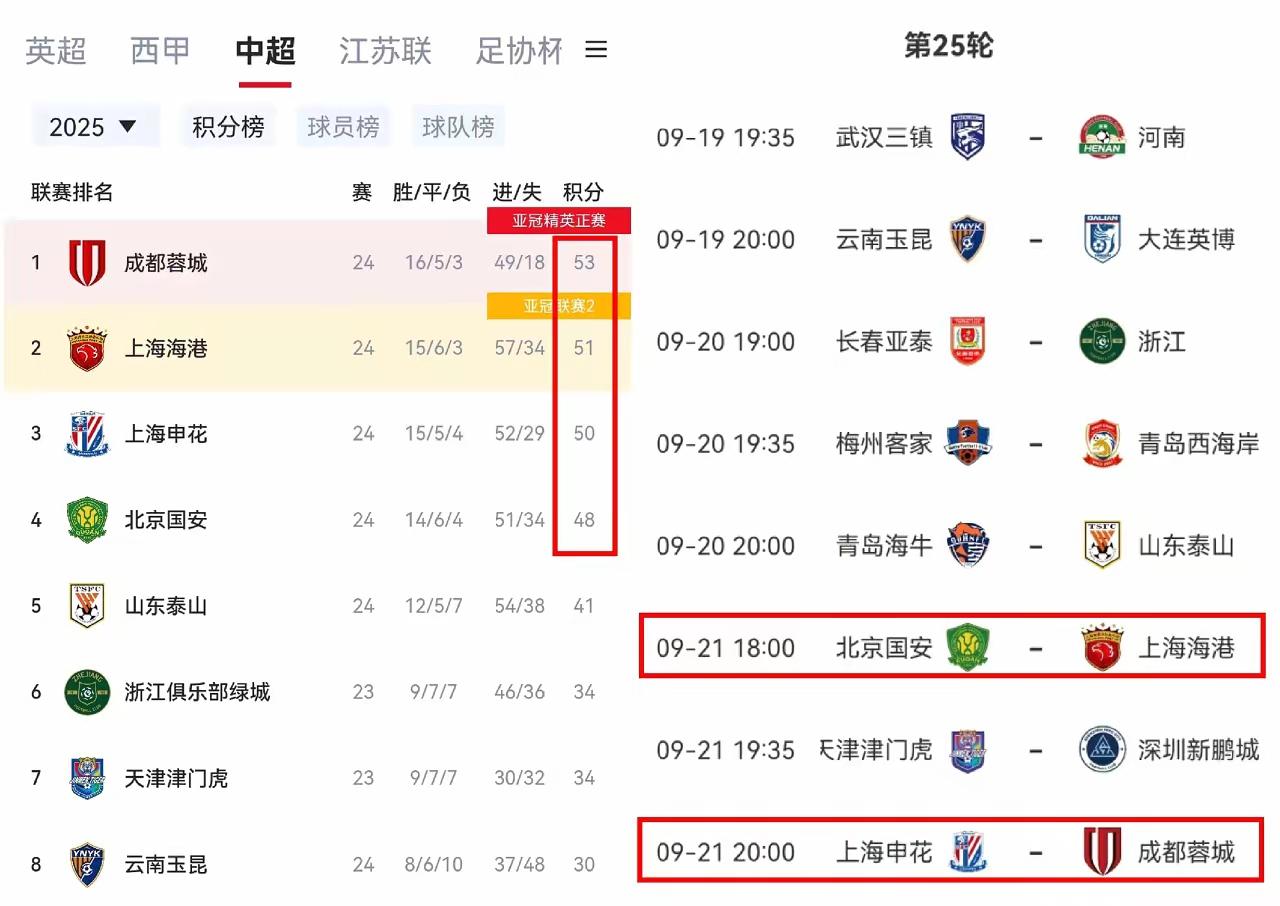1280x906 pixels.
Task: Click the 上海海港 crest in row 2
Action: pyautogui.click(x=87, y=348)
